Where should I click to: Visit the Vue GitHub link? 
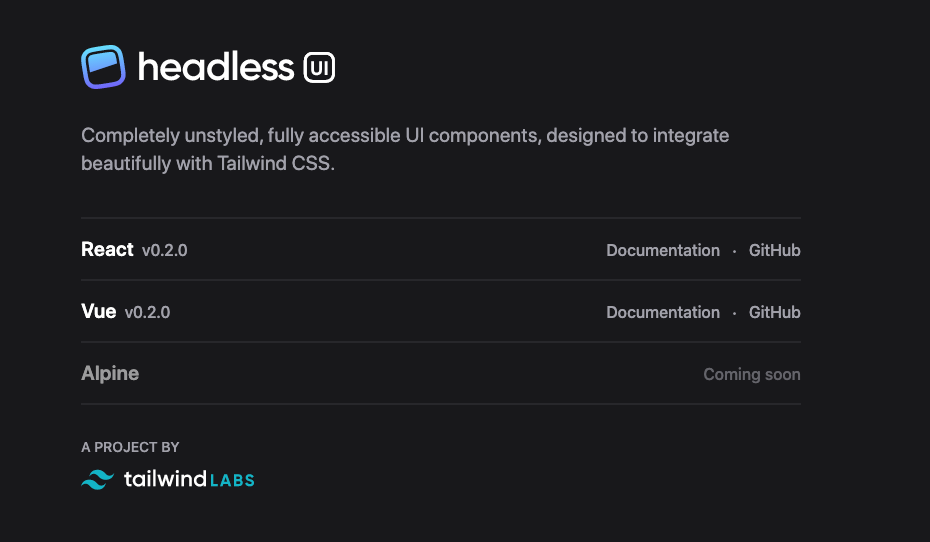click(775, 312)
